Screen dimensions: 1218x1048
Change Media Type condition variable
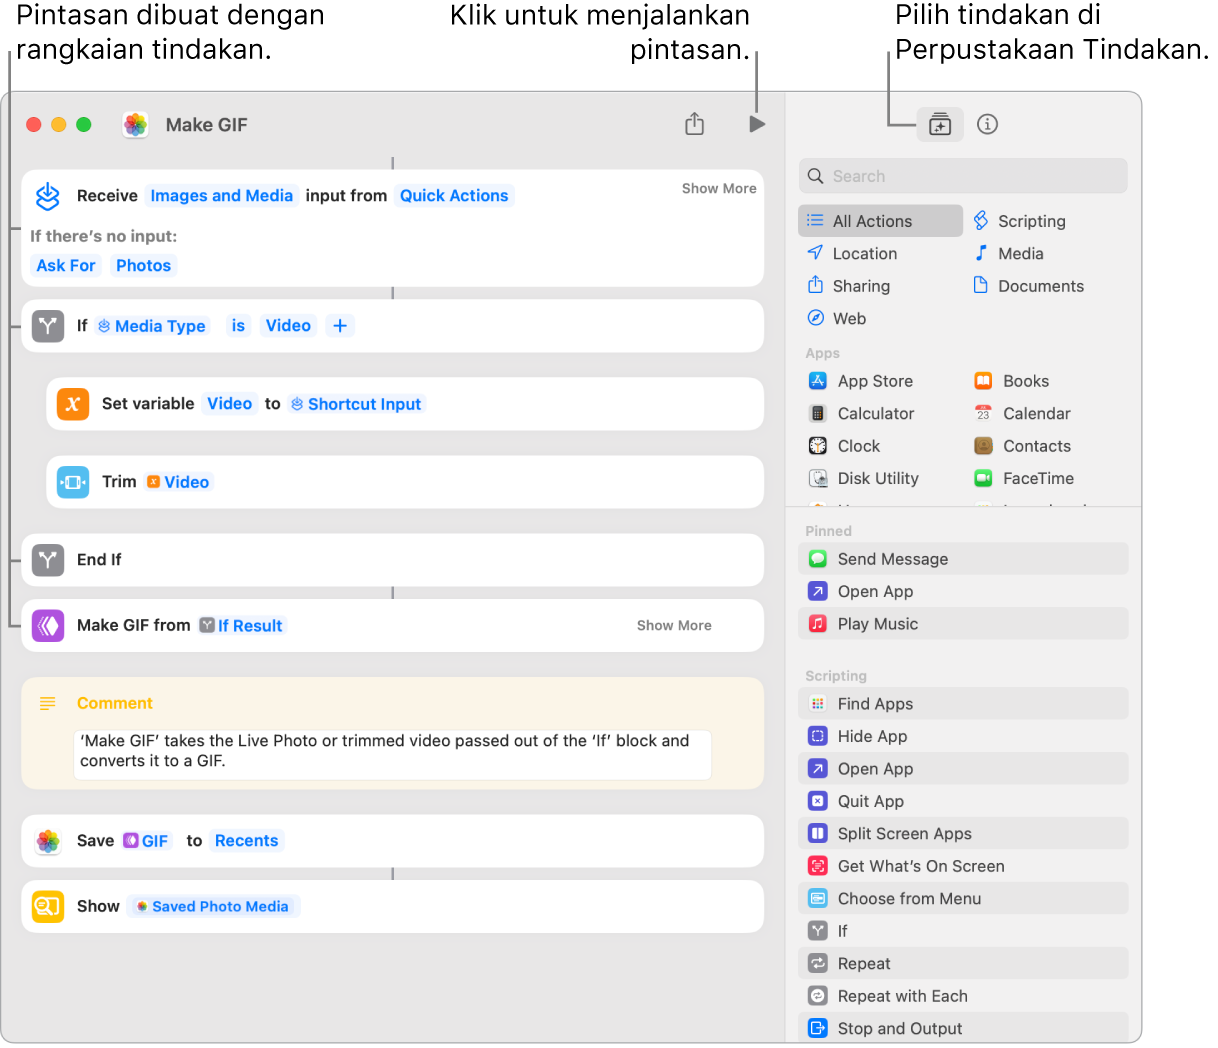(152, 326)
